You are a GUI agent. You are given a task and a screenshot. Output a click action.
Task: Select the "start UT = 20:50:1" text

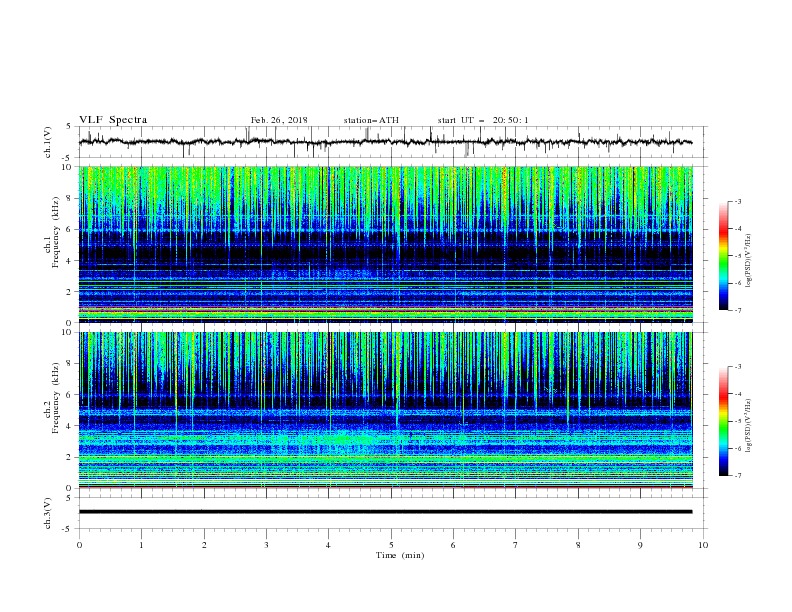483,120
